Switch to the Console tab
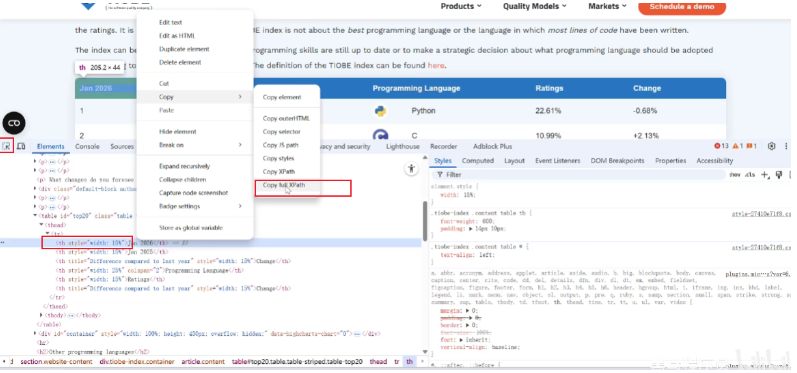 point(87,146)
